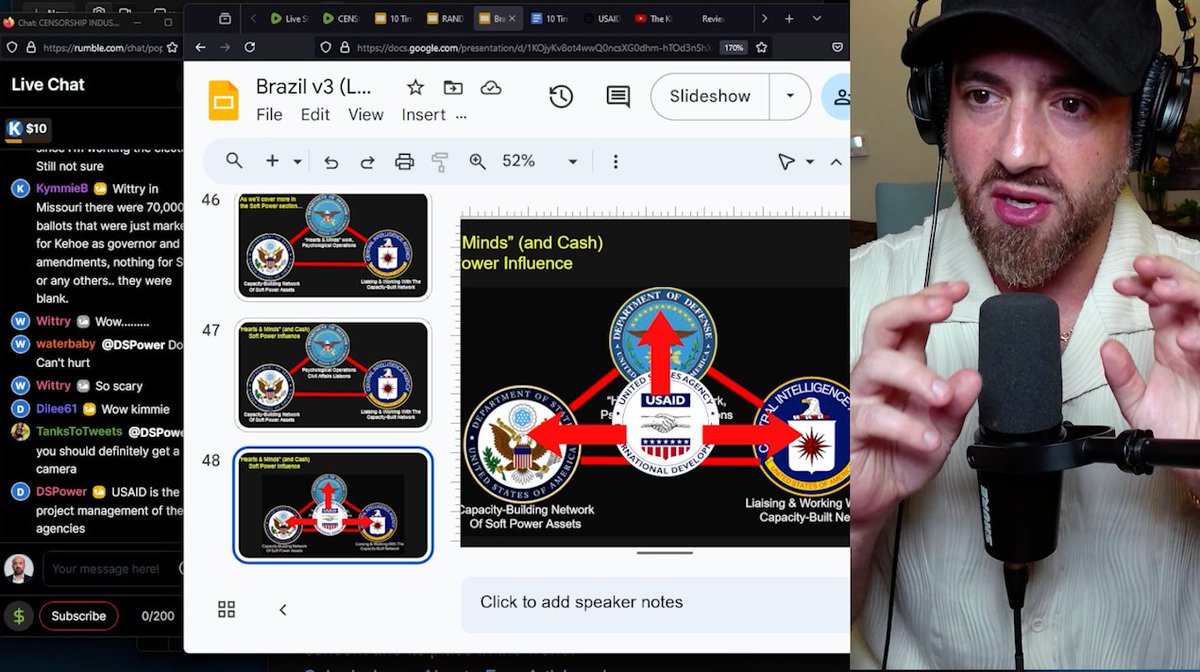The image size is (1200, 672).
Task: Open the comments panel icon
Action: pyautogui.click(x=618, y=96)
